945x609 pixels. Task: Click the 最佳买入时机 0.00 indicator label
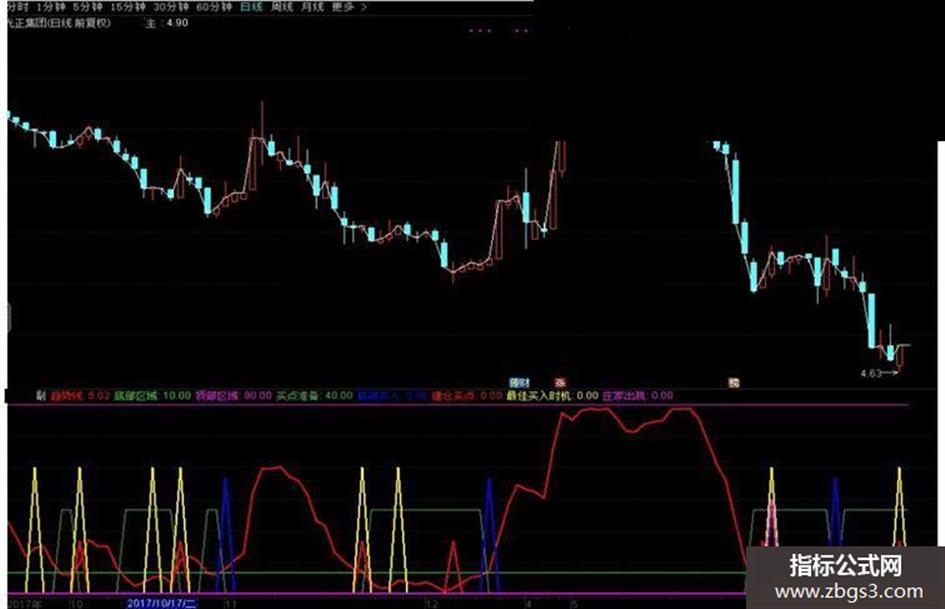coord(552,396)
